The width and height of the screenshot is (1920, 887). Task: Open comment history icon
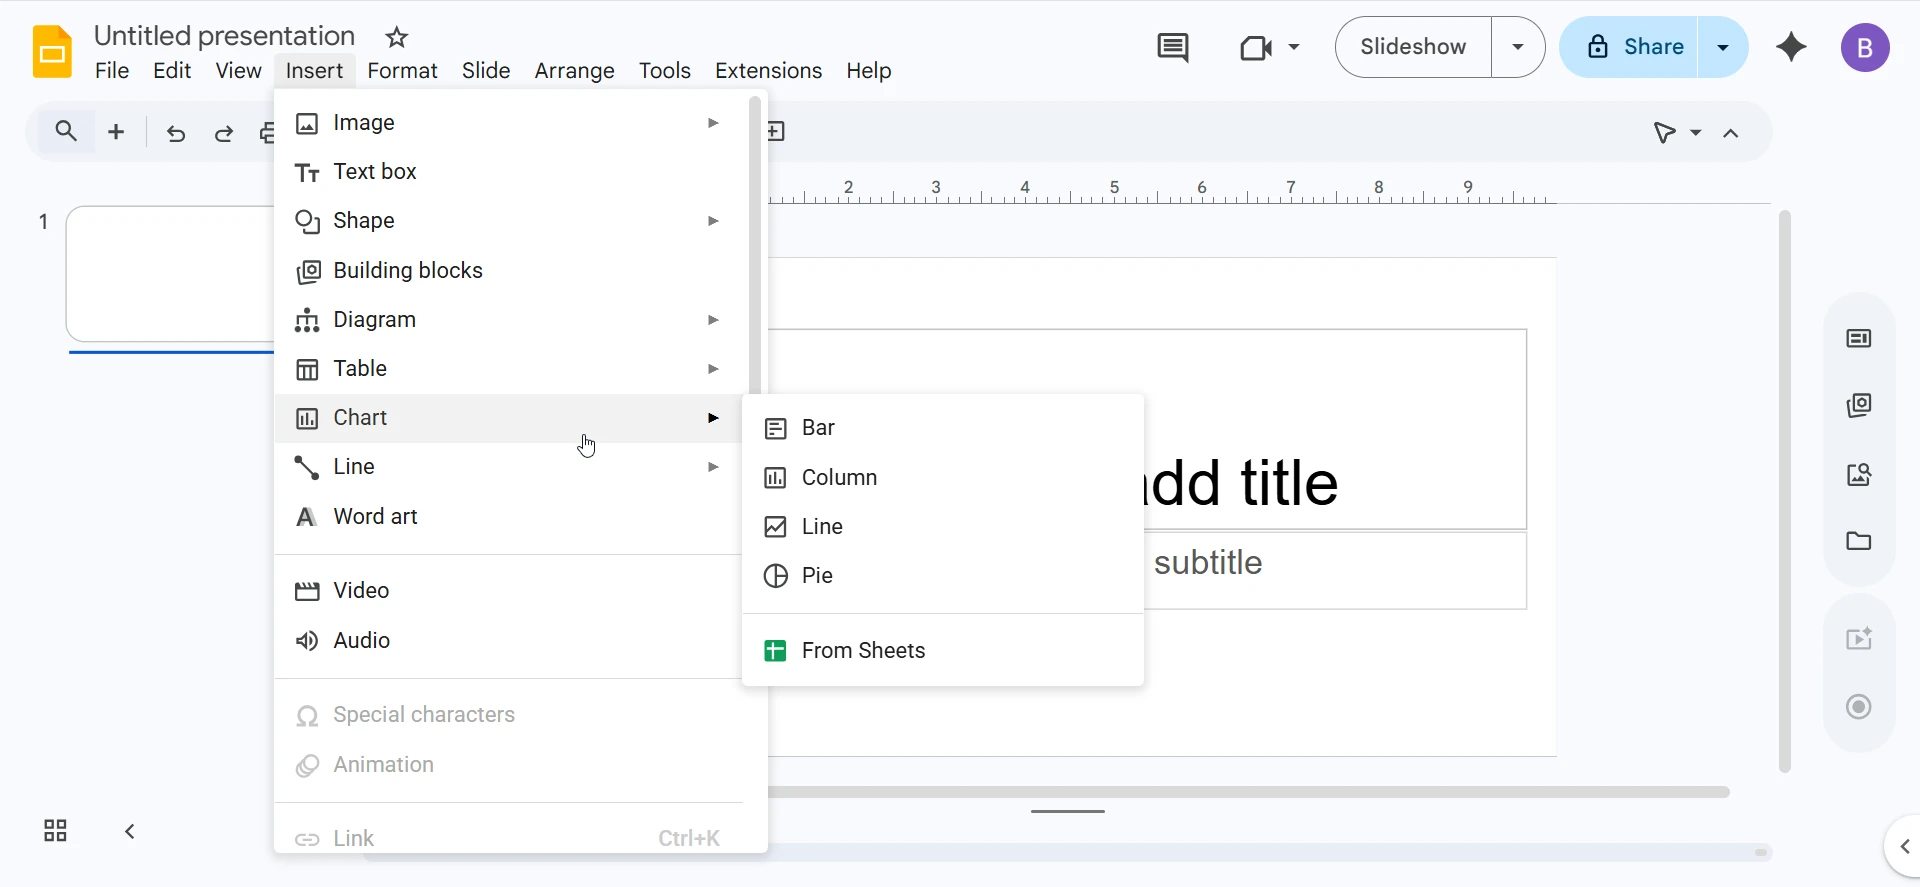coord(1172,47)
